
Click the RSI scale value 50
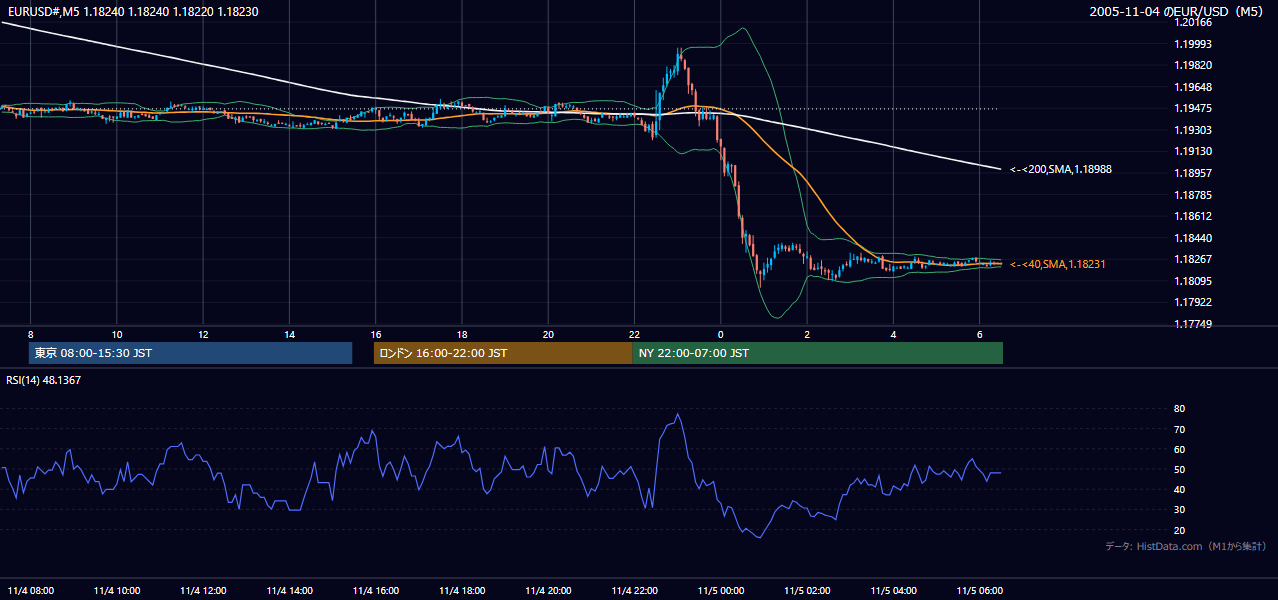pyautogui.click(x=1179, y=469)
